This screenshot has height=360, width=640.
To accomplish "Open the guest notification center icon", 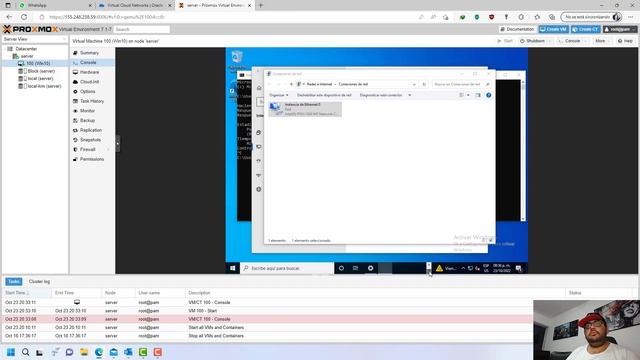I will click(x=519, y=268).
